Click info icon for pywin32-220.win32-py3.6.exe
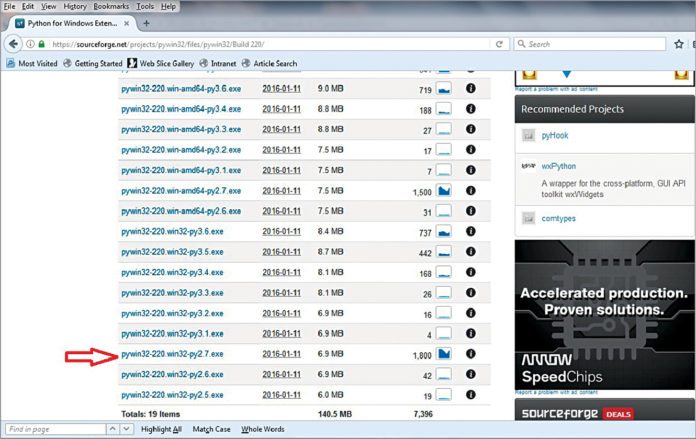The height and width of the screenshot is (439, 696). [x=470, y=231]
